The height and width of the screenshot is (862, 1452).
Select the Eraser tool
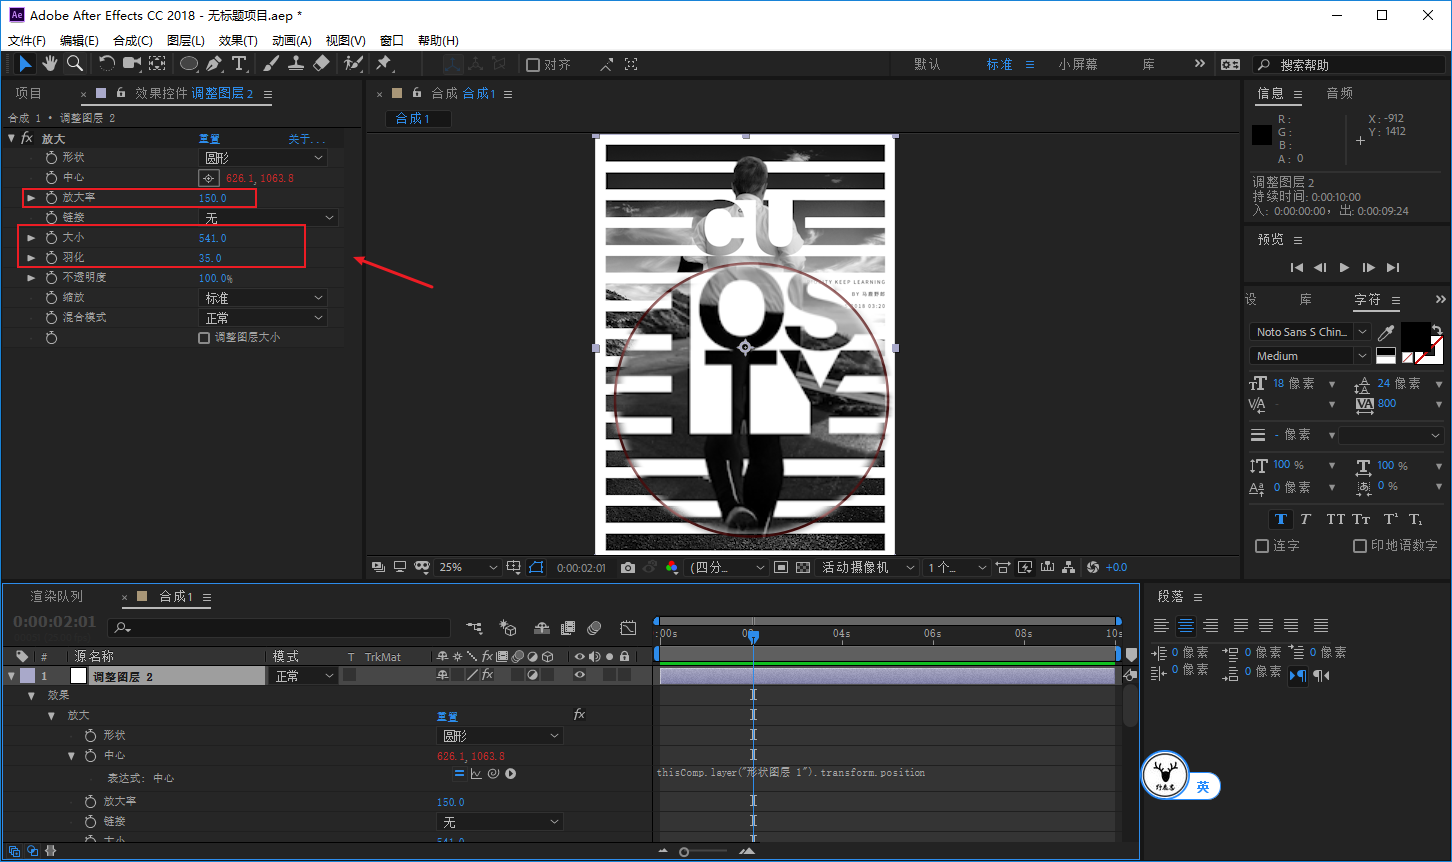click(321, 63)
